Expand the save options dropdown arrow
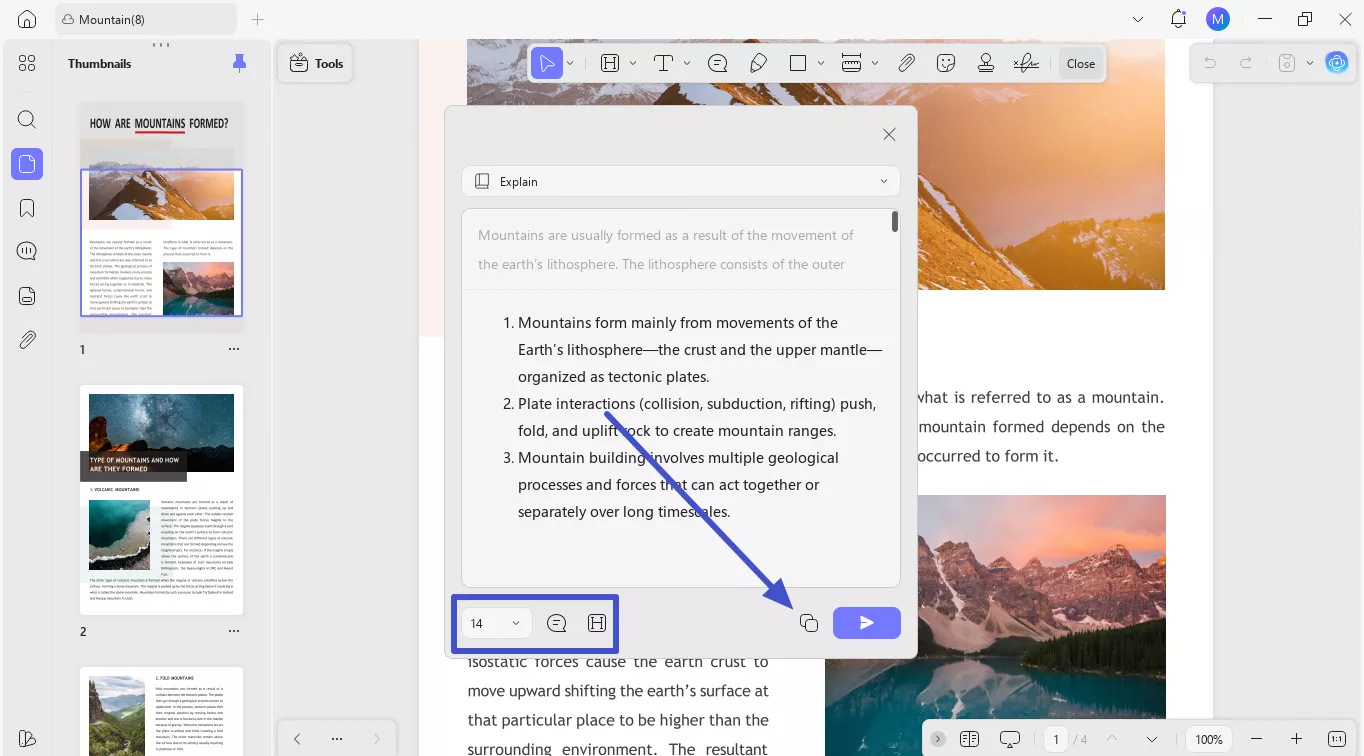 pos(1309,63)
